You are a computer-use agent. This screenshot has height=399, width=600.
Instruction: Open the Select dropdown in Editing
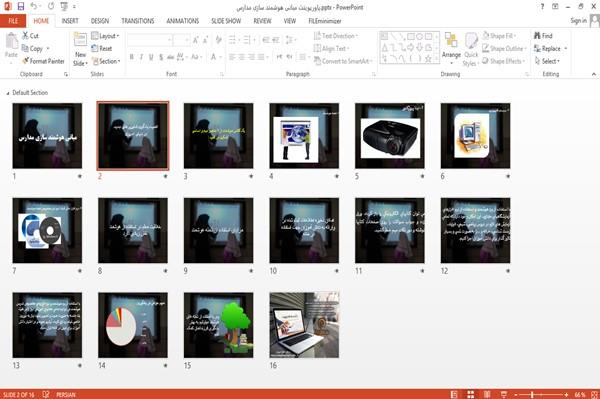pyautogui.click(x=547, y=61)
